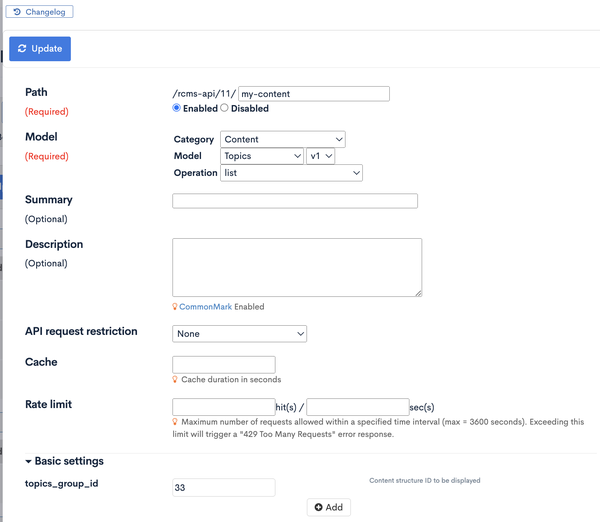Open the CommonMark link
The image size is (600, 522).
pyautogui.click(x=205, y=307)
